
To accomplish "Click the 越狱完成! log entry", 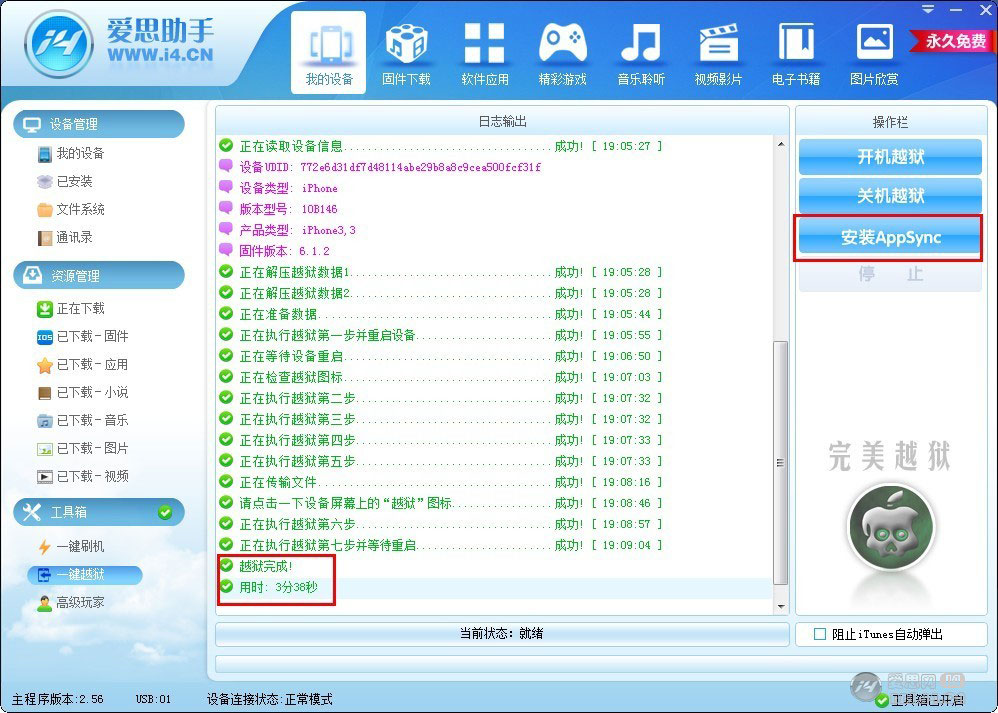I will pos(256,566).
